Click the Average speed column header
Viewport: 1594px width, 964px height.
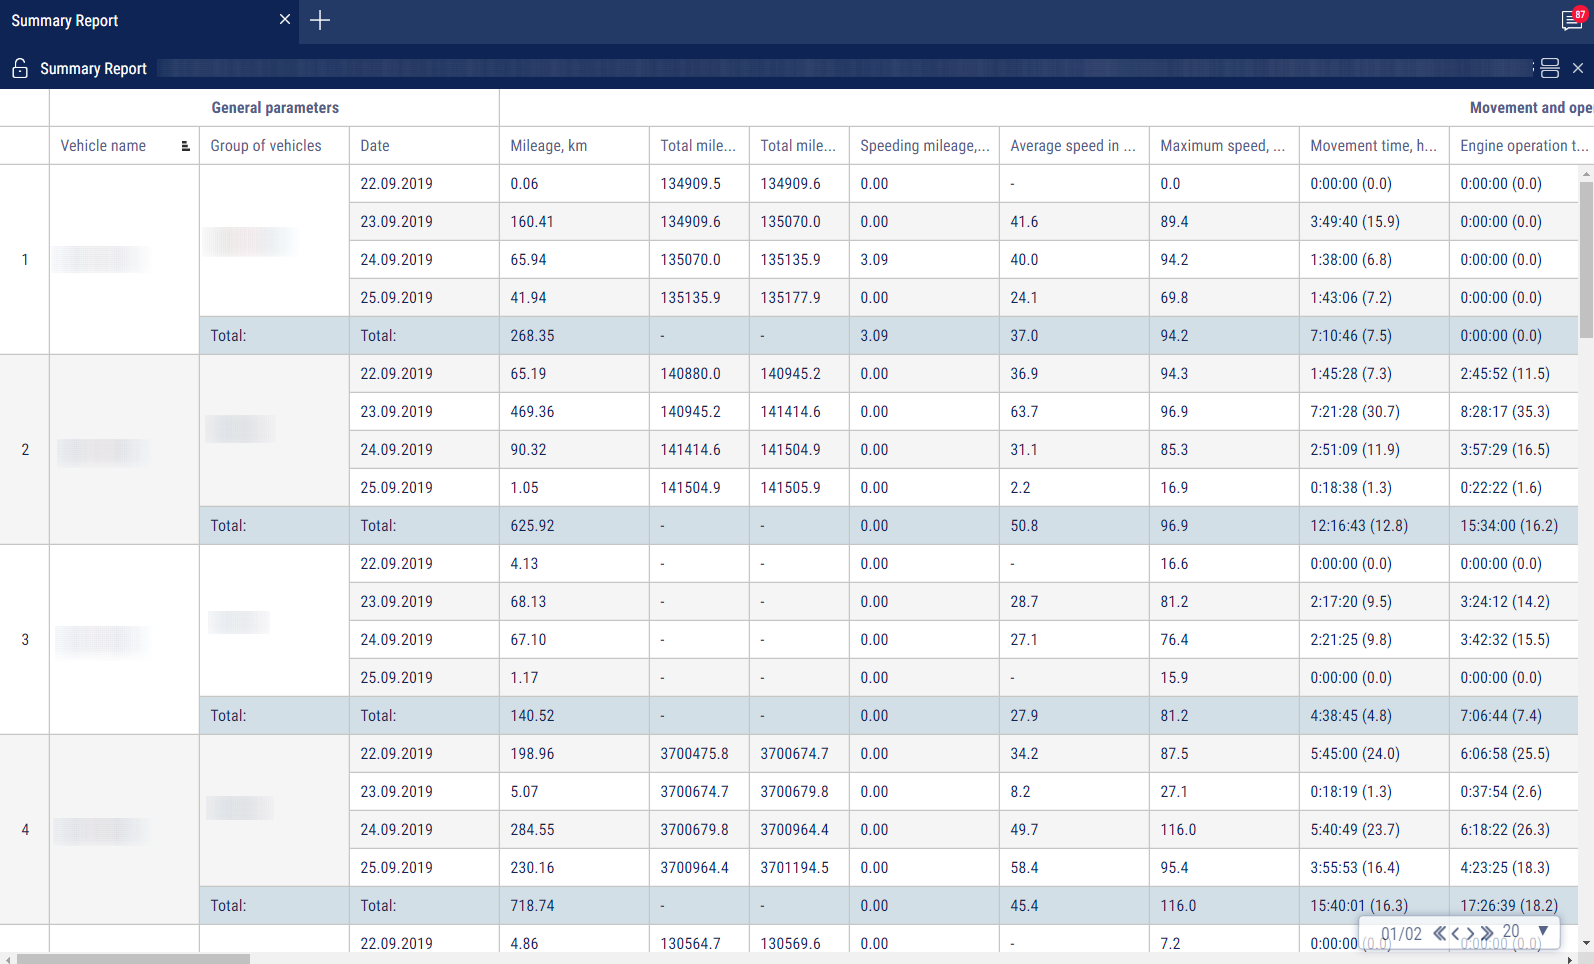tap(1073, 146)
